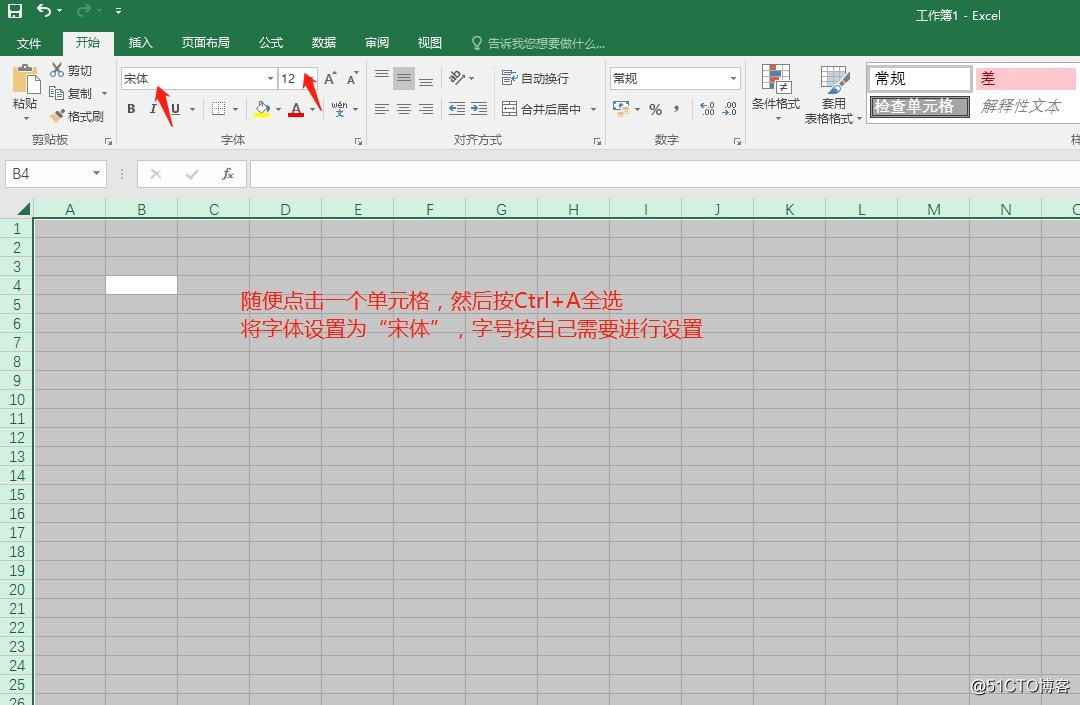Viewport: 1080px width, 705px height.
Task: Align text right
Action: click(426, 109)
